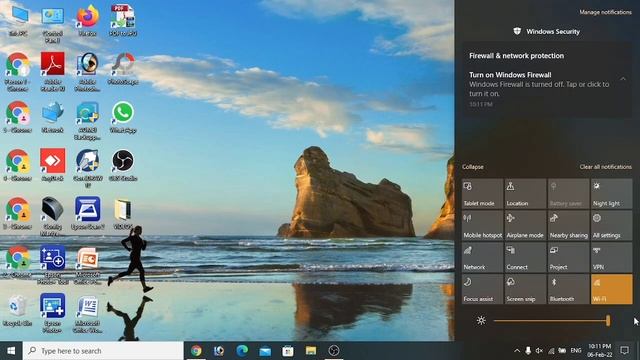Launch Chrome from the taskbar
This screenshot has width=640, height=360.
click(196, 351)
